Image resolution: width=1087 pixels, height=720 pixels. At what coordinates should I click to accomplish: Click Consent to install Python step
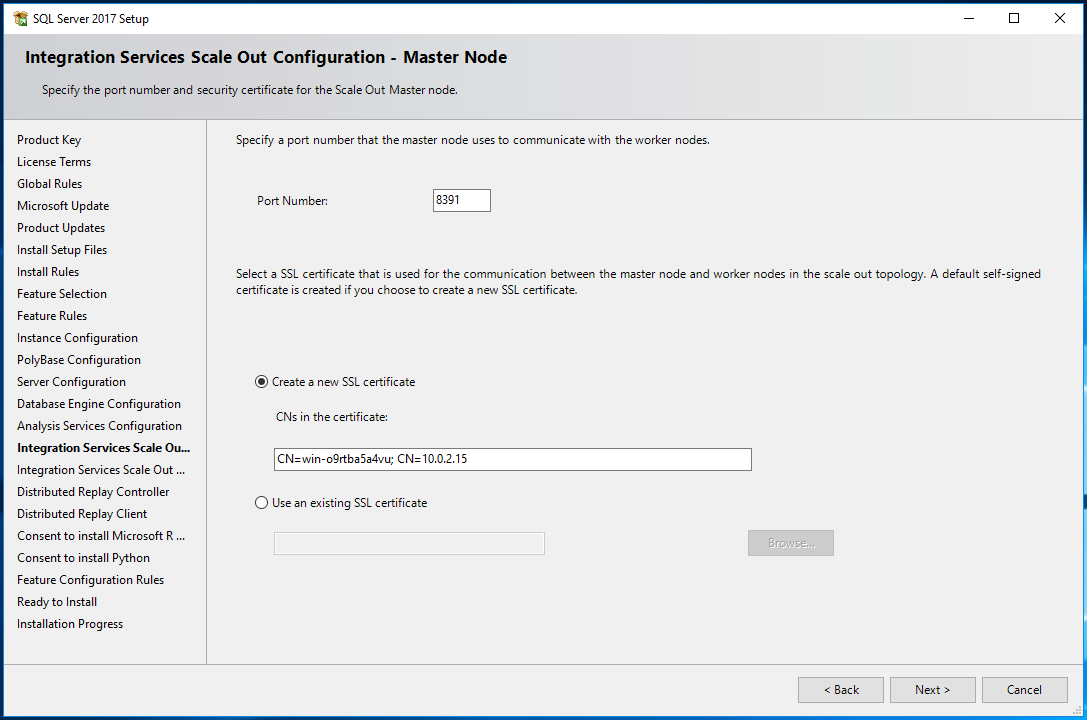click(x=83, y=558)
